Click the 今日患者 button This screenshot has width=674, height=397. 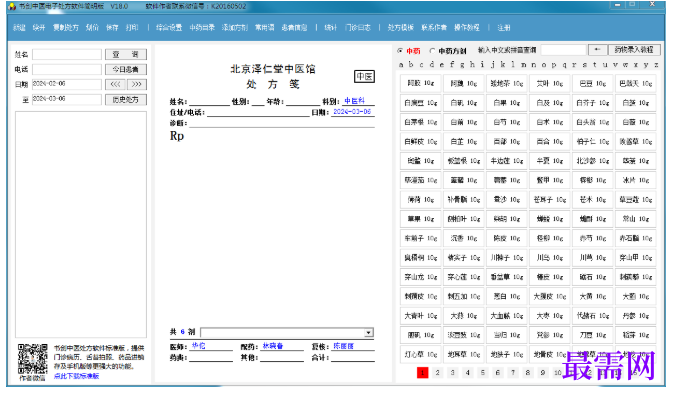point(126,69)
